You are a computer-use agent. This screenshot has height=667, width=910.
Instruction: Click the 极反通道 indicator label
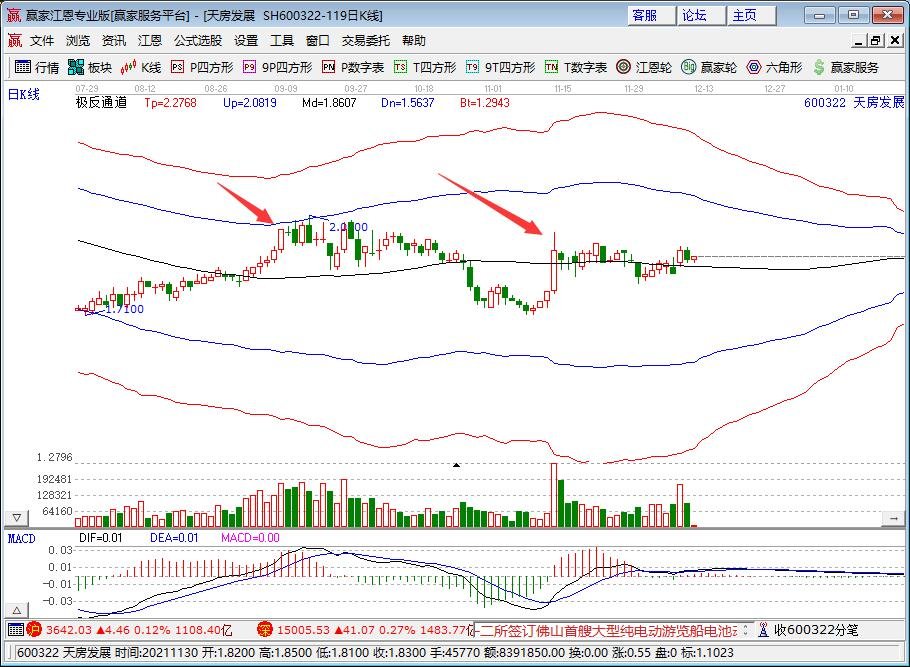(x=102, y=102)
